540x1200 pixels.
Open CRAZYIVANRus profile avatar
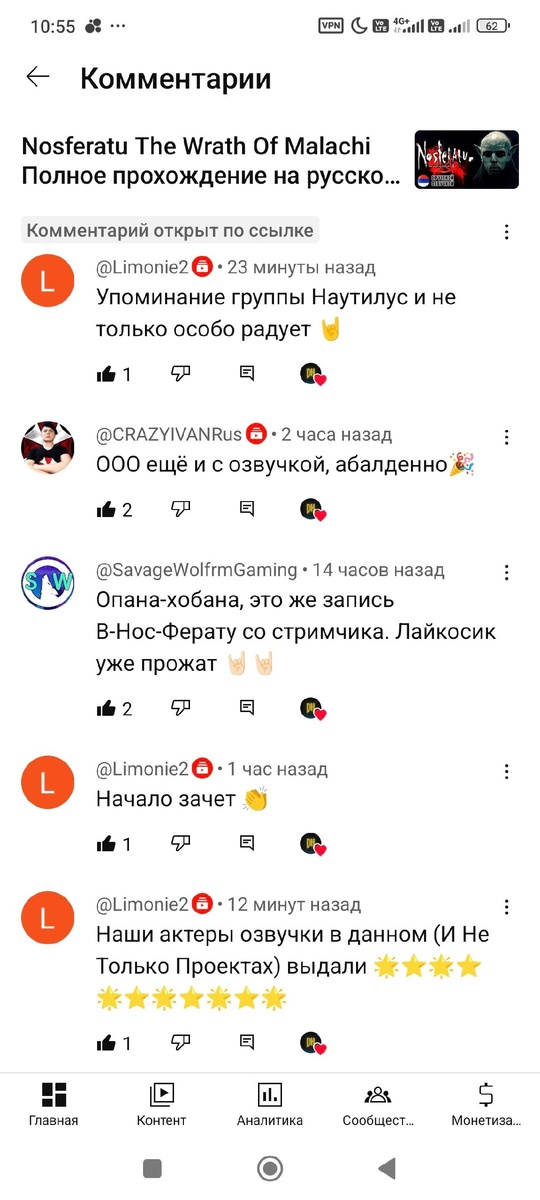click(48, 447)
